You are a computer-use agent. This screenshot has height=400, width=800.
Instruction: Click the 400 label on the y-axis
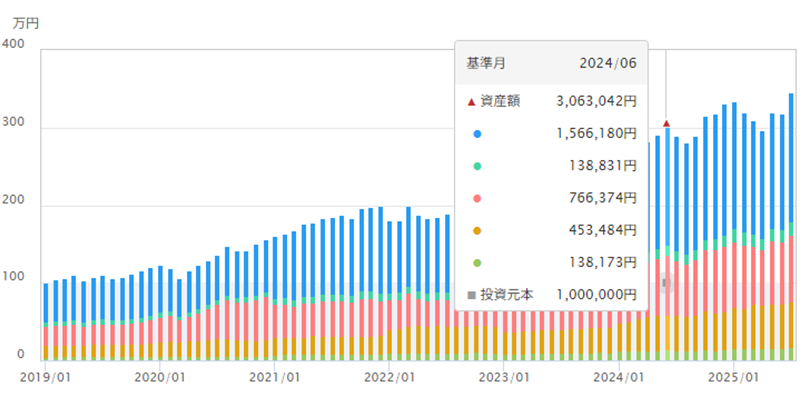tap(16, 45)
